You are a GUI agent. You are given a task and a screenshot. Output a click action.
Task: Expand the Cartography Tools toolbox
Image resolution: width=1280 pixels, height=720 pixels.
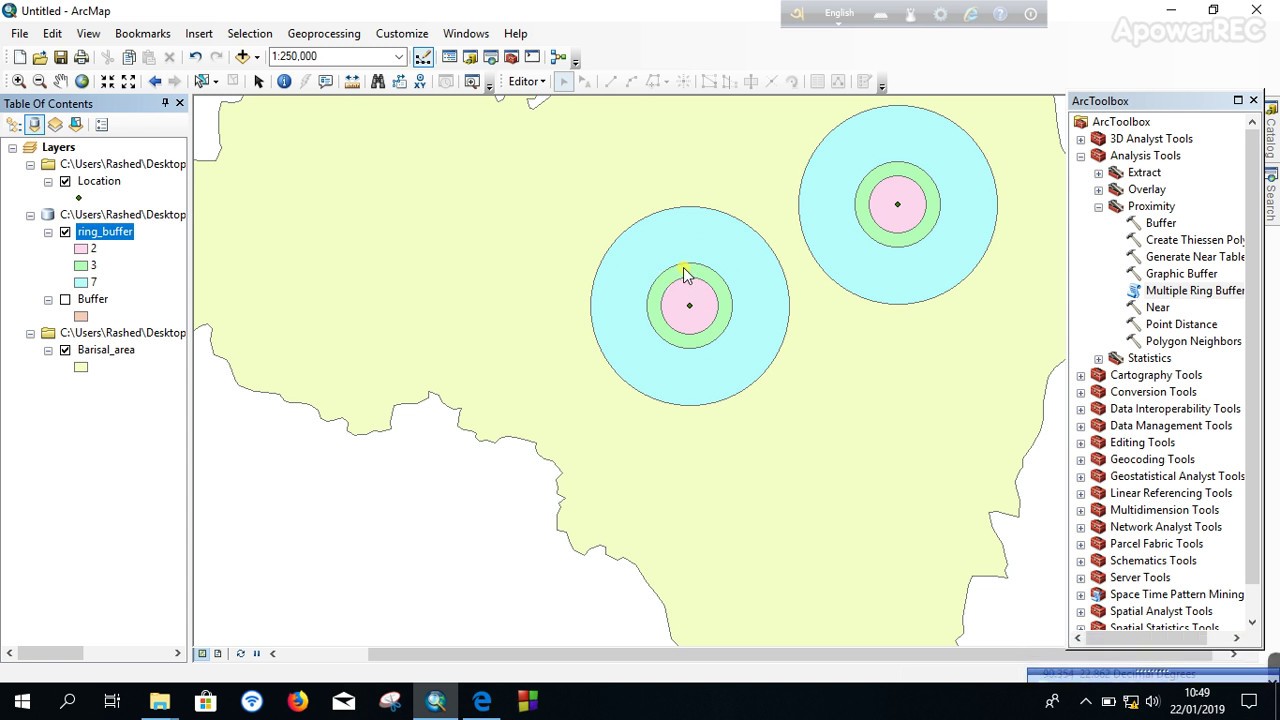[x=1081, y=375]
